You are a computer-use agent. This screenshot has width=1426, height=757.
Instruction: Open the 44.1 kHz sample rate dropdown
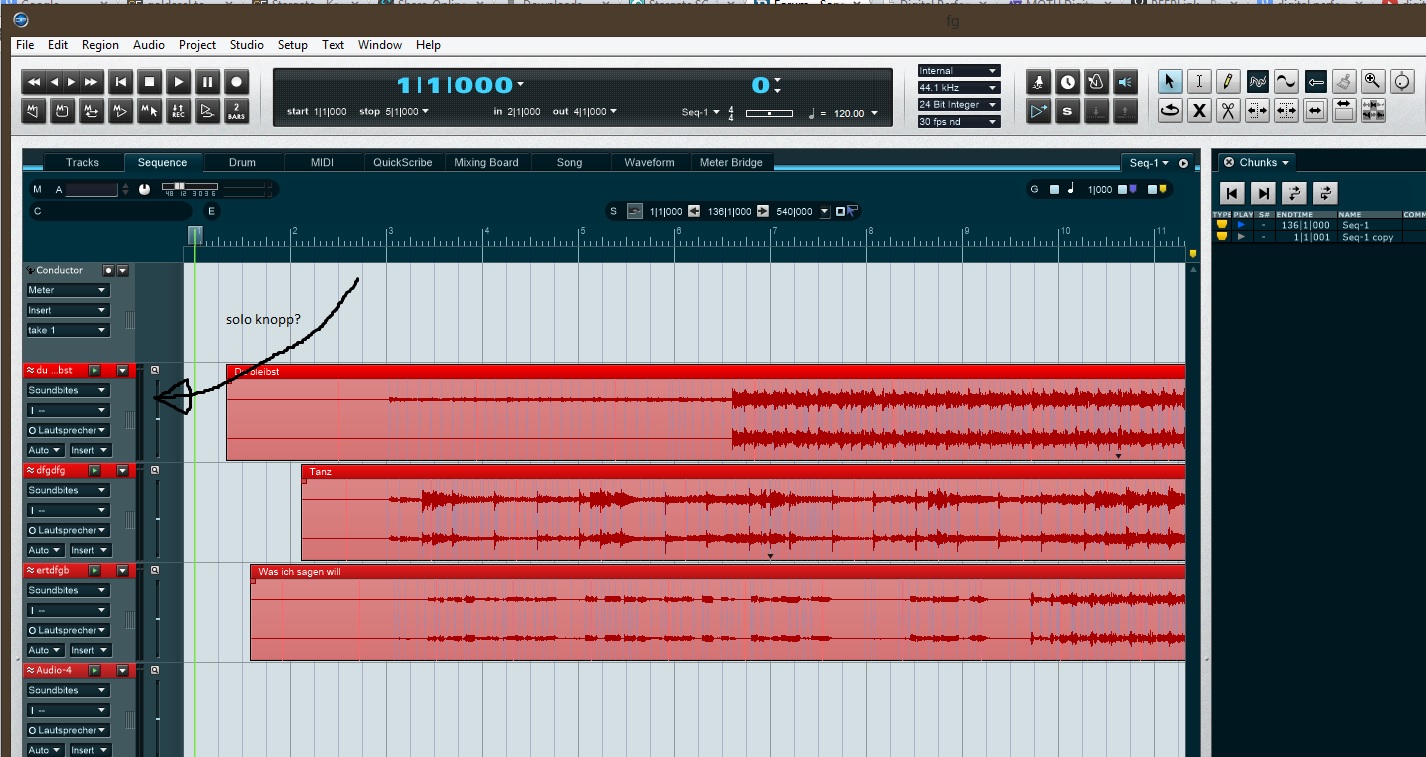(958, 88)
